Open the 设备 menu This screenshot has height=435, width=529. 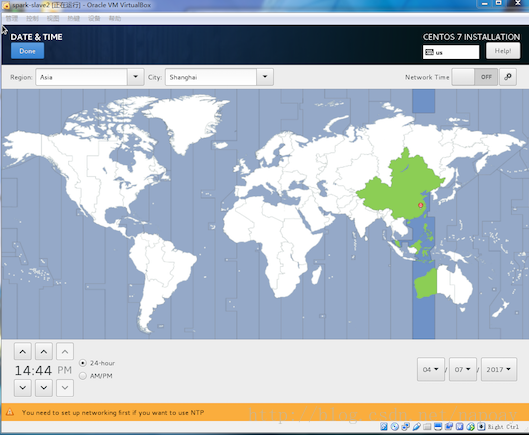[94, 18]
